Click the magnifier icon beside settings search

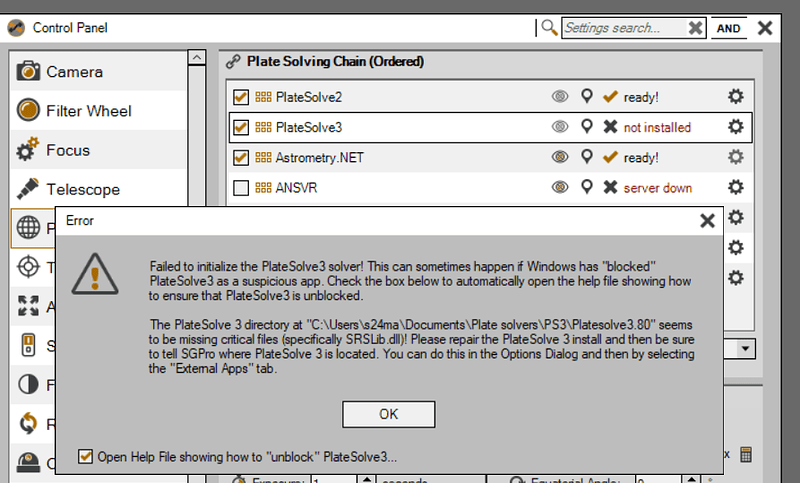point(550,28)
